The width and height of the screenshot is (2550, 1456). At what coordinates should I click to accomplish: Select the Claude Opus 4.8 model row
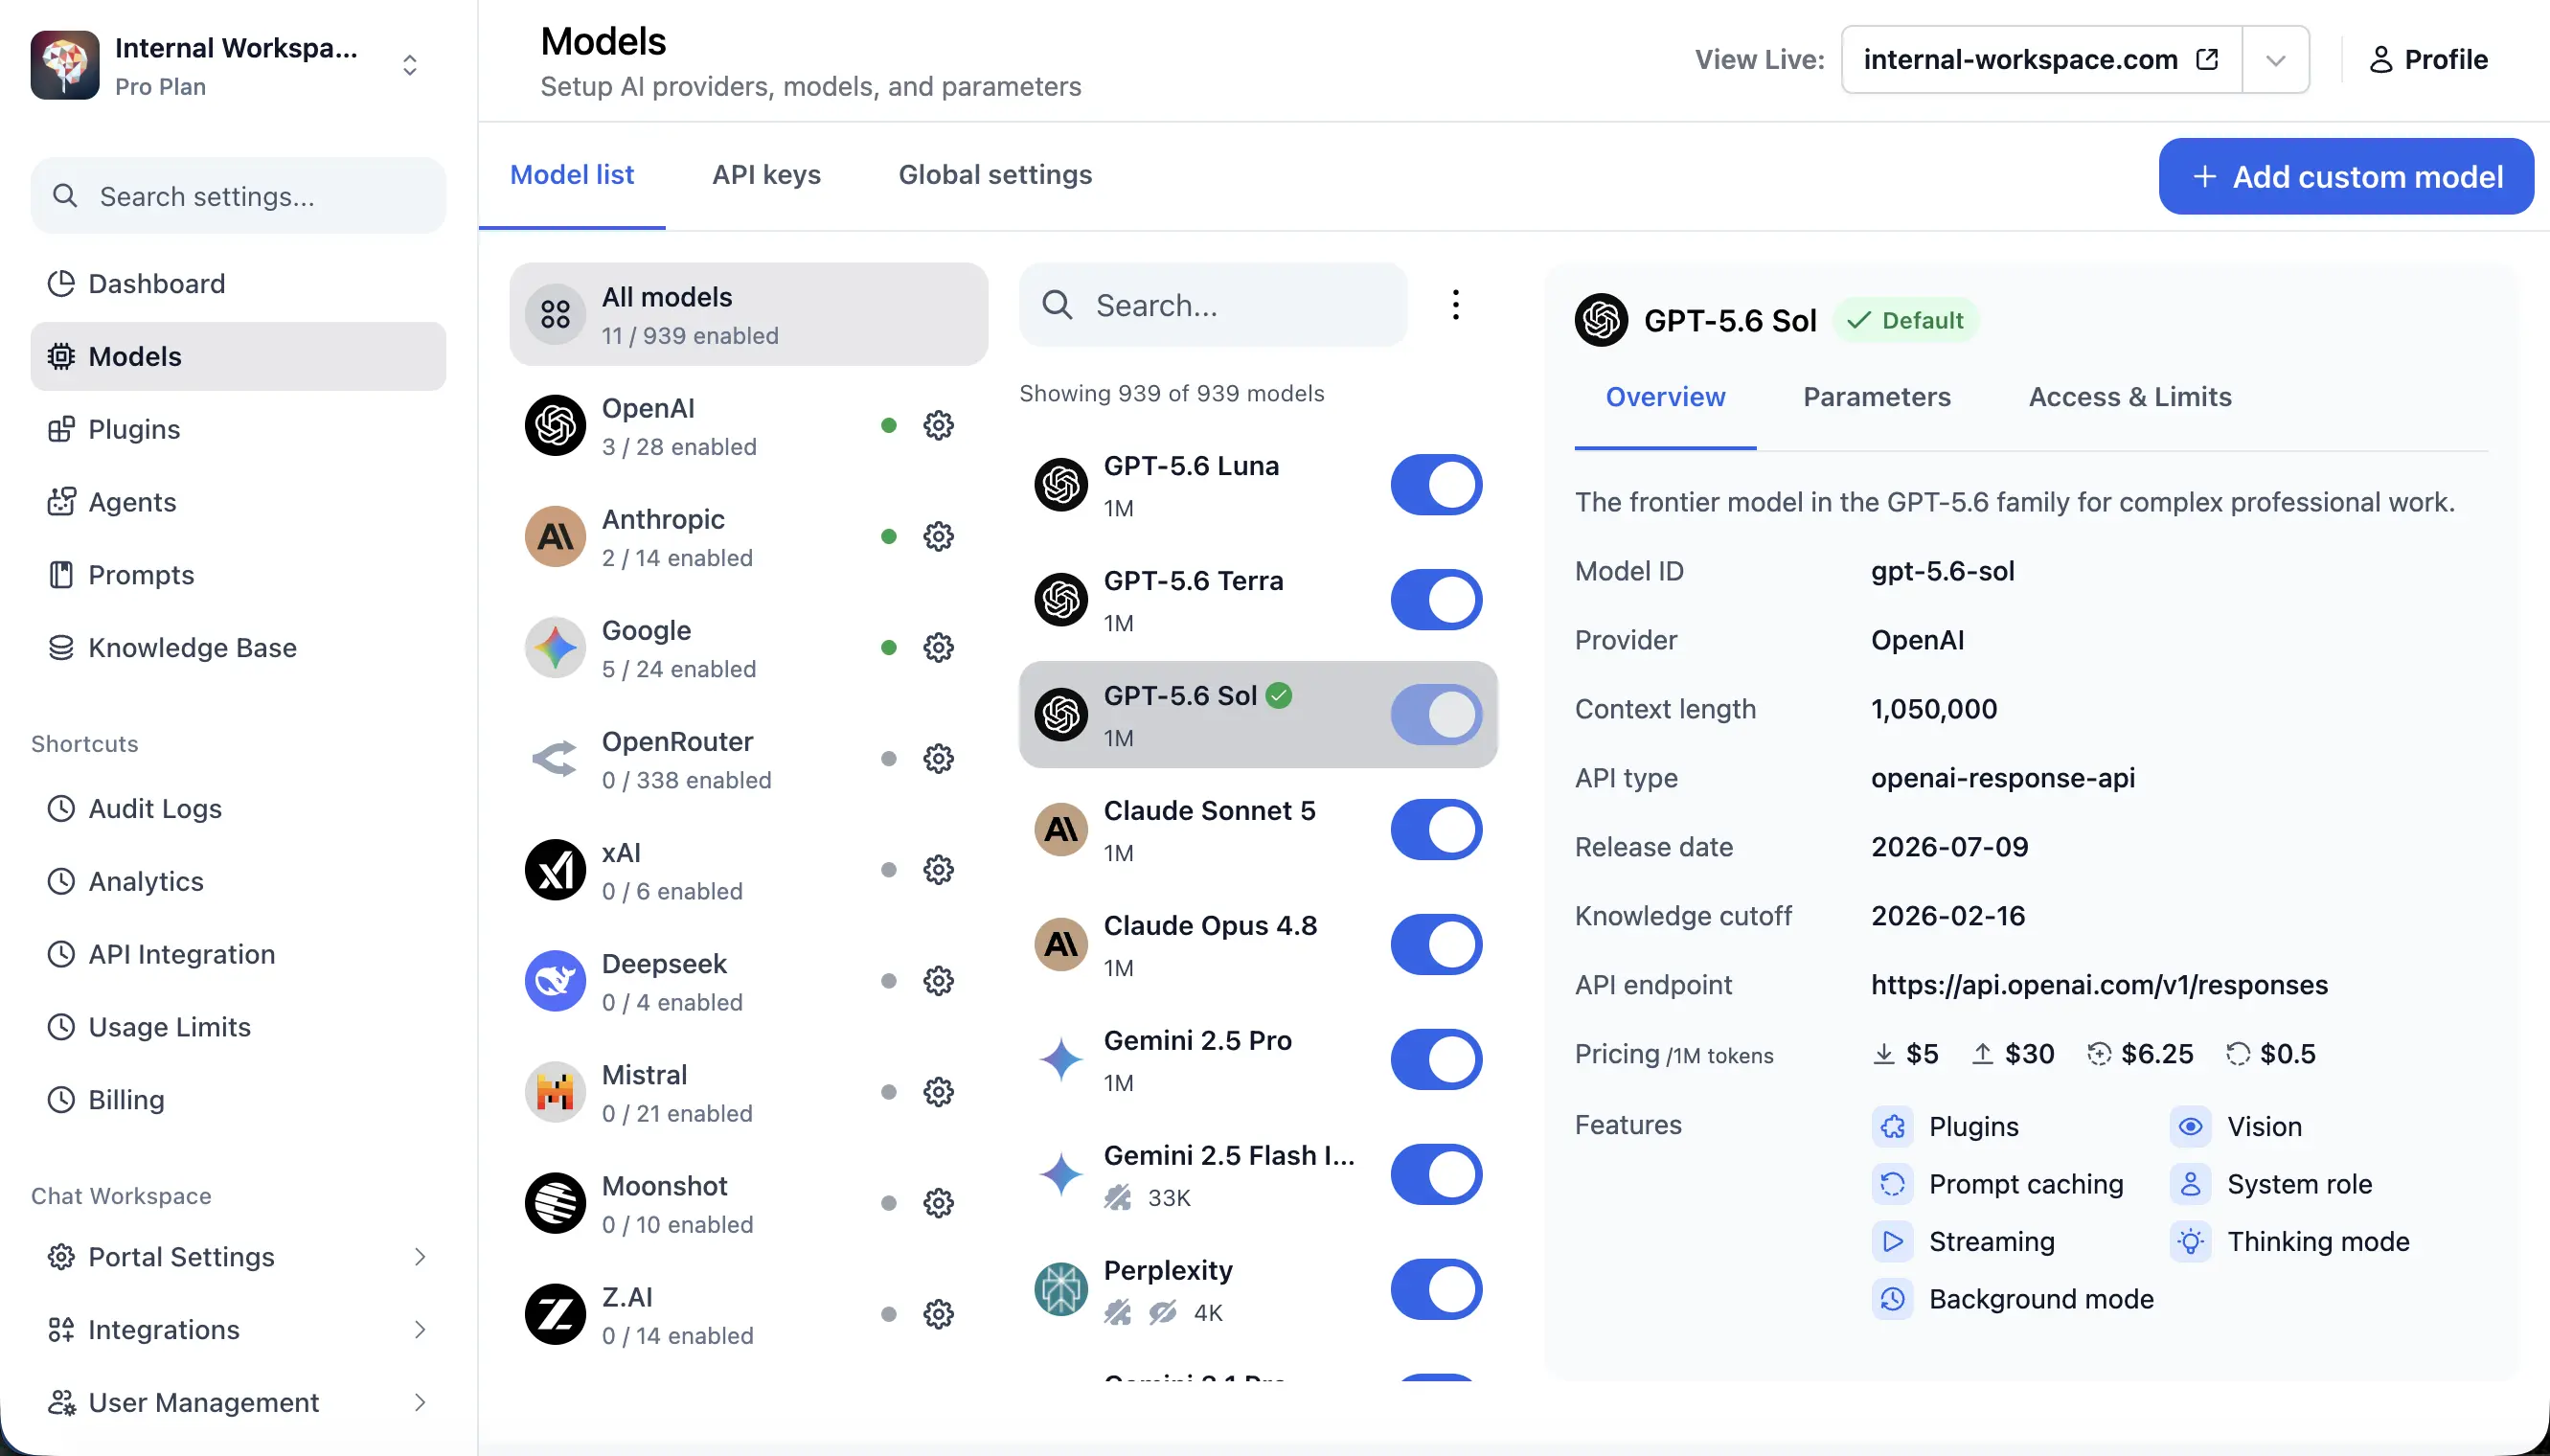tap(1258, 946)
